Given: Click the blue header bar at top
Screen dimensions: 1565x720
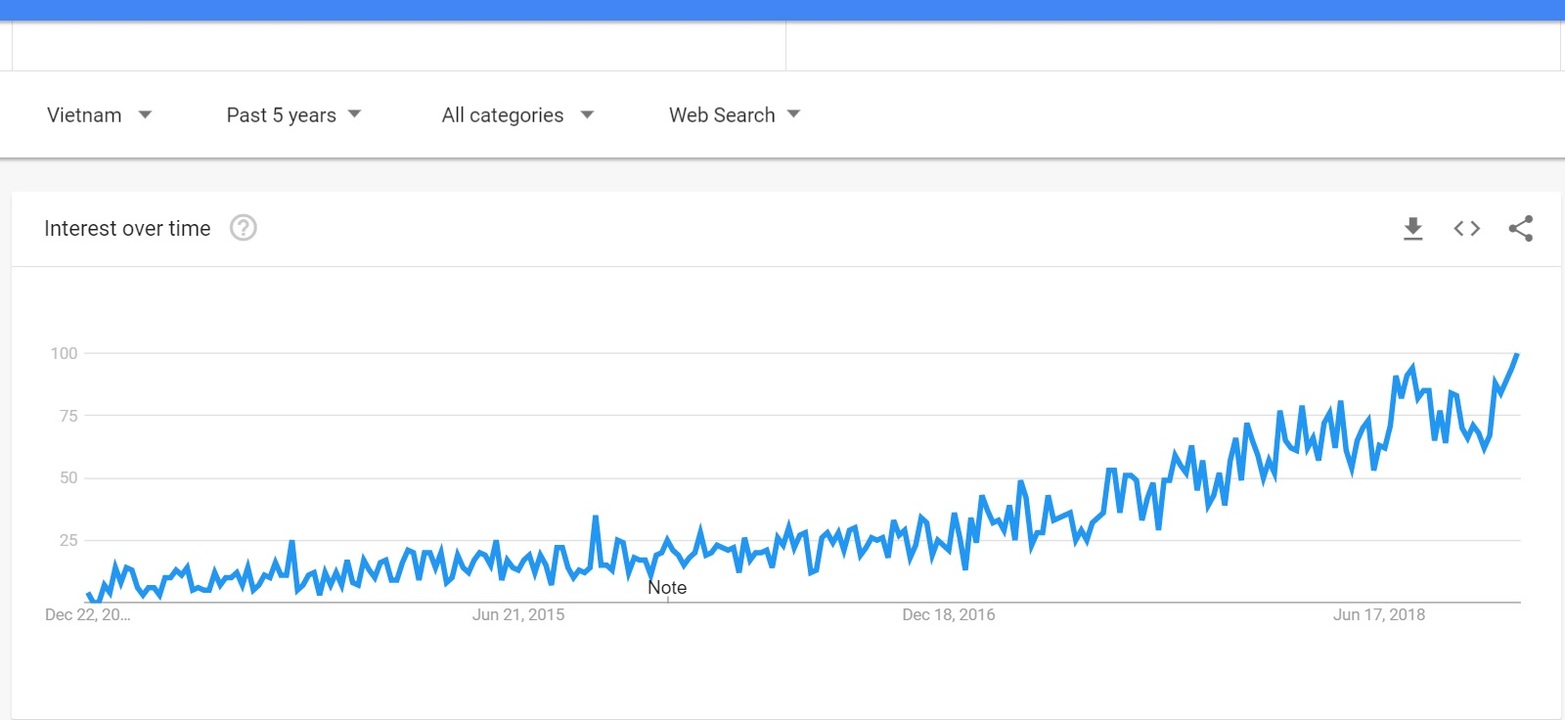Looking at the screenshot, I should click(782, 10).
